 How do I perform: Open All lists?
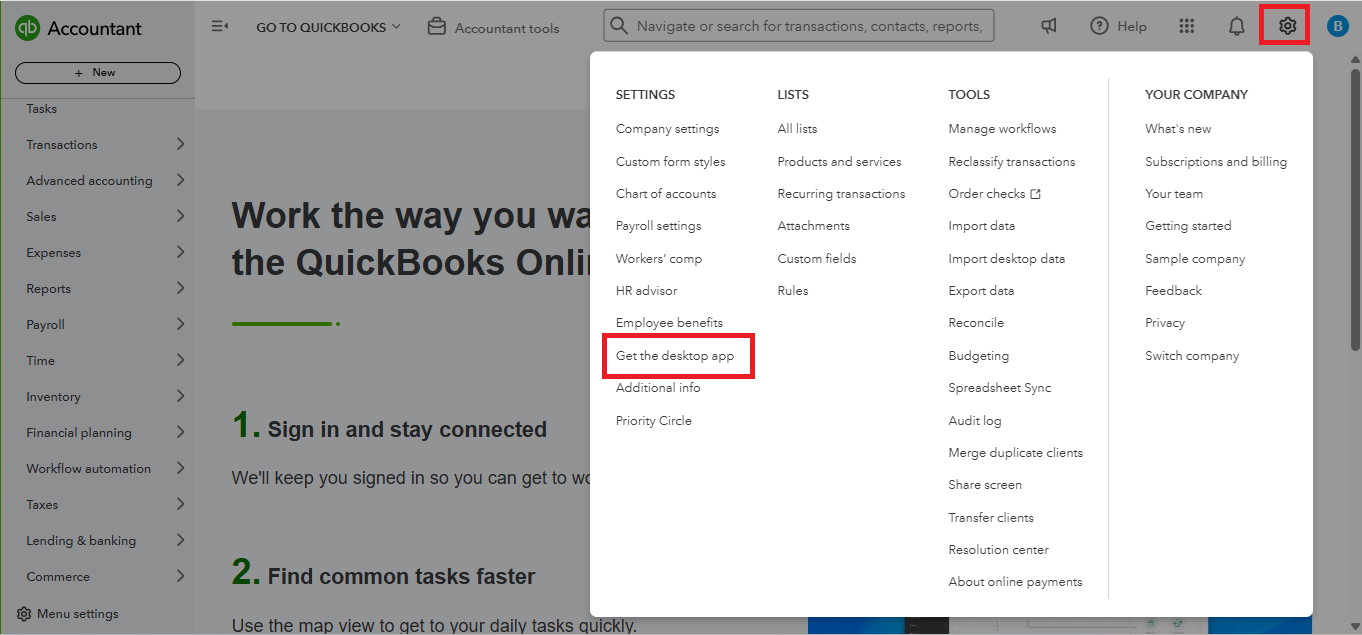[x=797, y=129]
